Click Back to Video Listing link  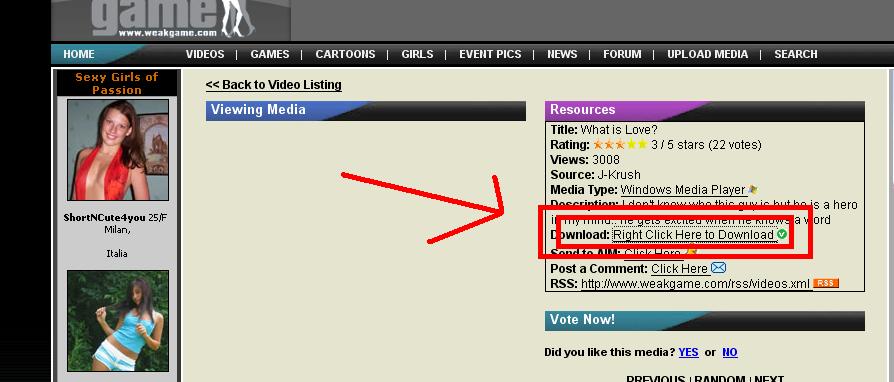click(273, 85)
